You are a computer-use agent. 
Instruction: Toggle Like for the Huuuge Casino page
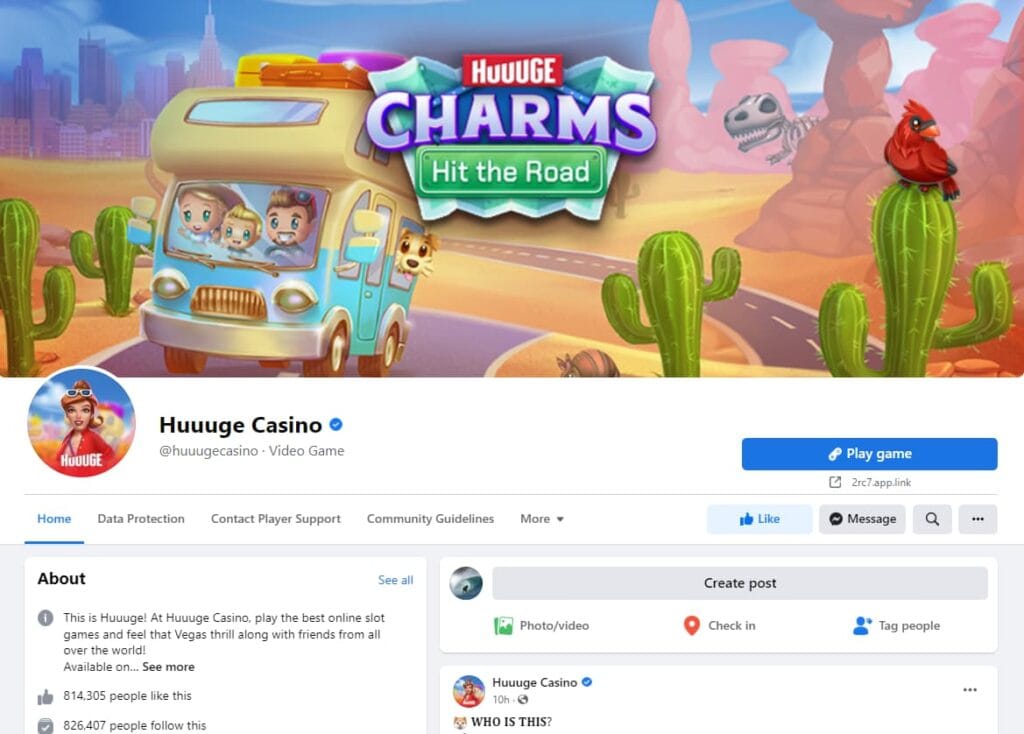(760, 519)
